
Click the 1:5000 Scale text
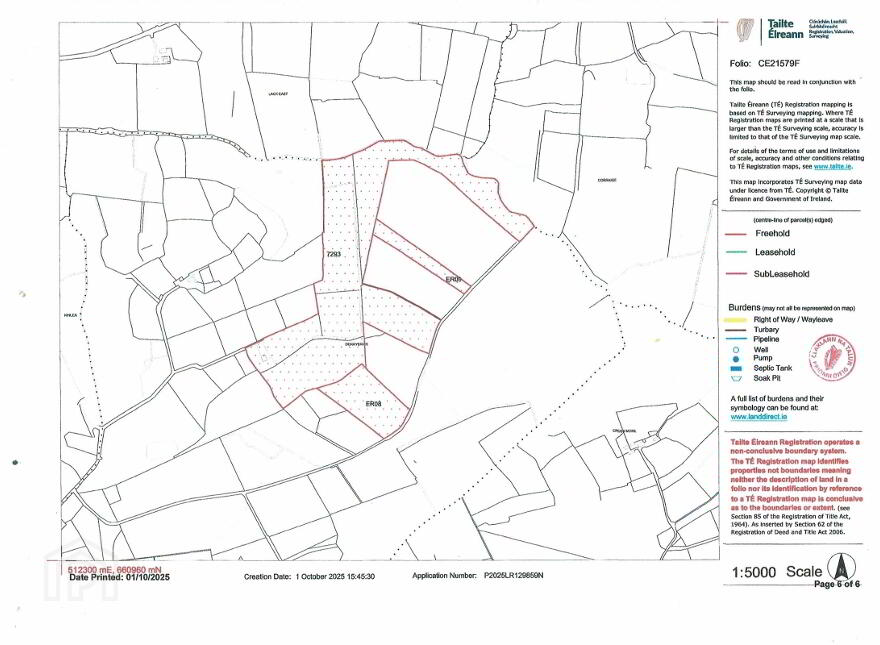click(x=777, y=572)
